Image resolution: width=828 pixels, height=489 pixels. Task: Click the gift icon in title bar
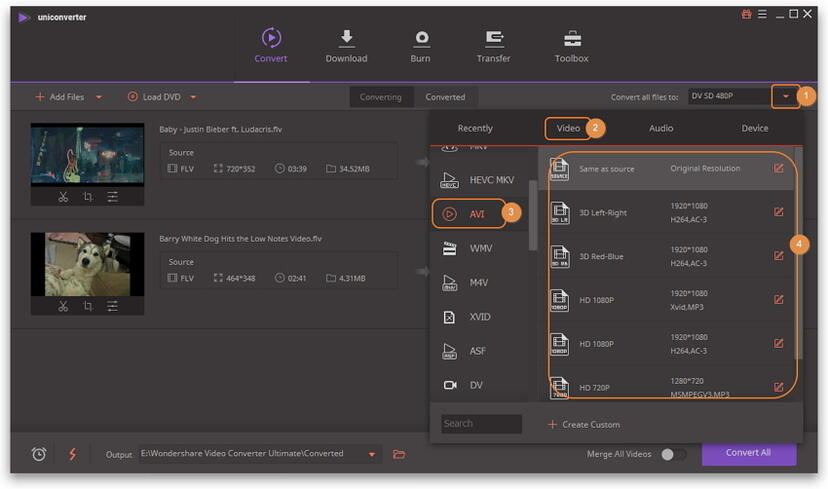tap(746, 14)
